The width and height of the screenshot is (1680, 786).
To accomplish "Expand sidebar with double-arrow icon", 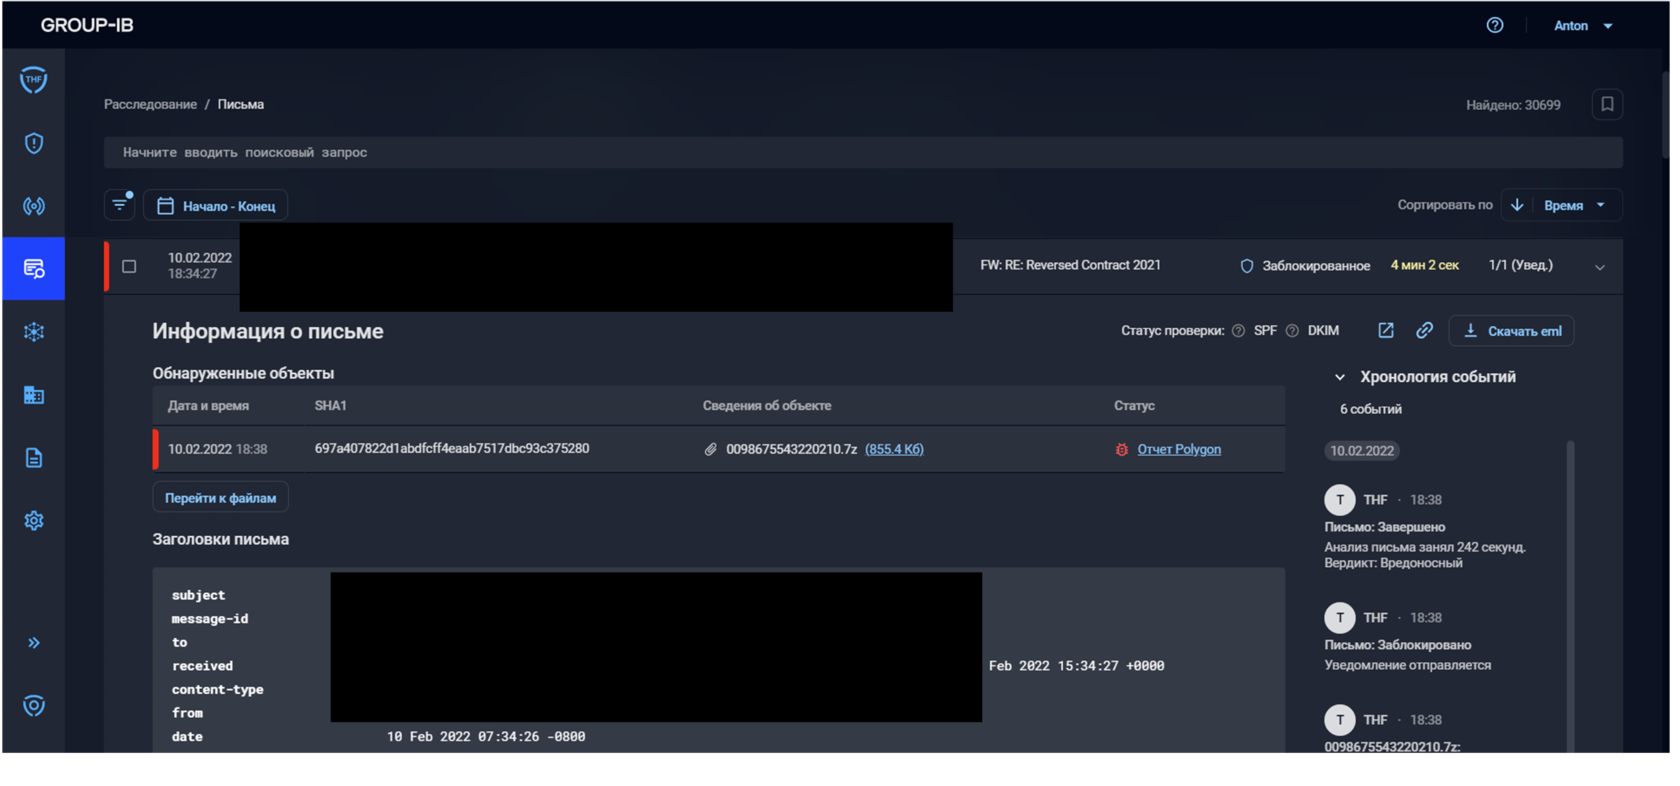I will tap(34, 643).
